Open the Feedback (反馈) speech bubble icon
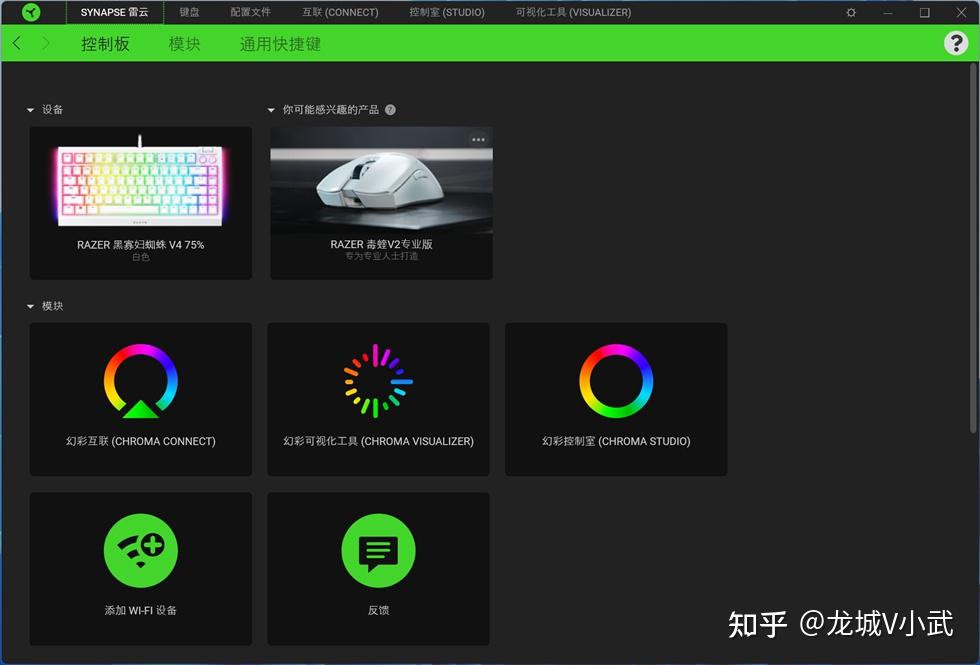Image resolution: width=980 pixels, height=665 pixels. click(x=378, y=548)
